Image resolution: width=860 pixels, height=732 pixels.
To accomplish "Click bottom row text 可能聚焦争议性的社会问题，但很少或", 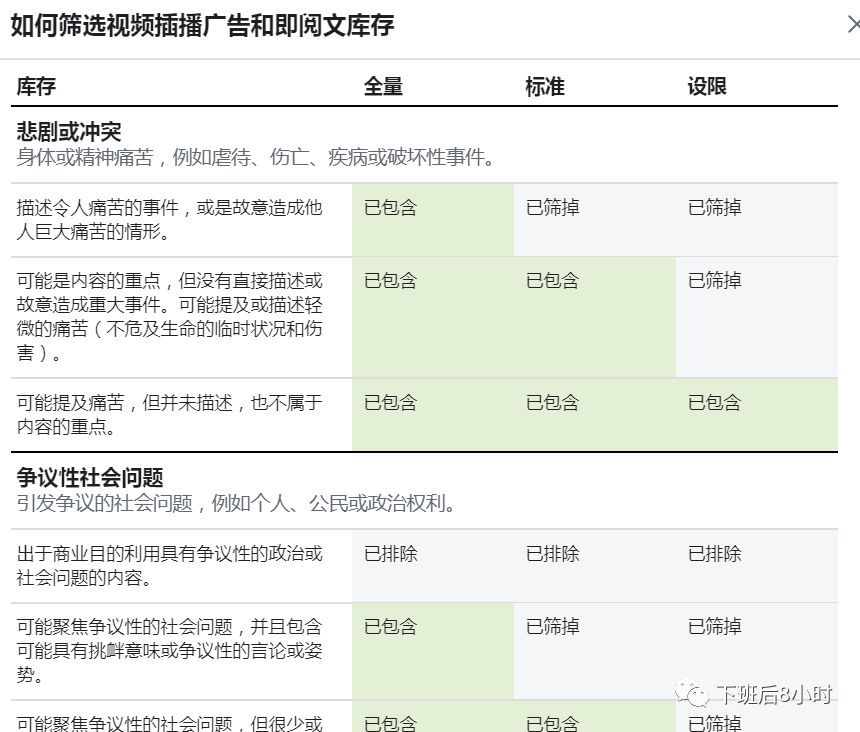I will pos(169,723).
